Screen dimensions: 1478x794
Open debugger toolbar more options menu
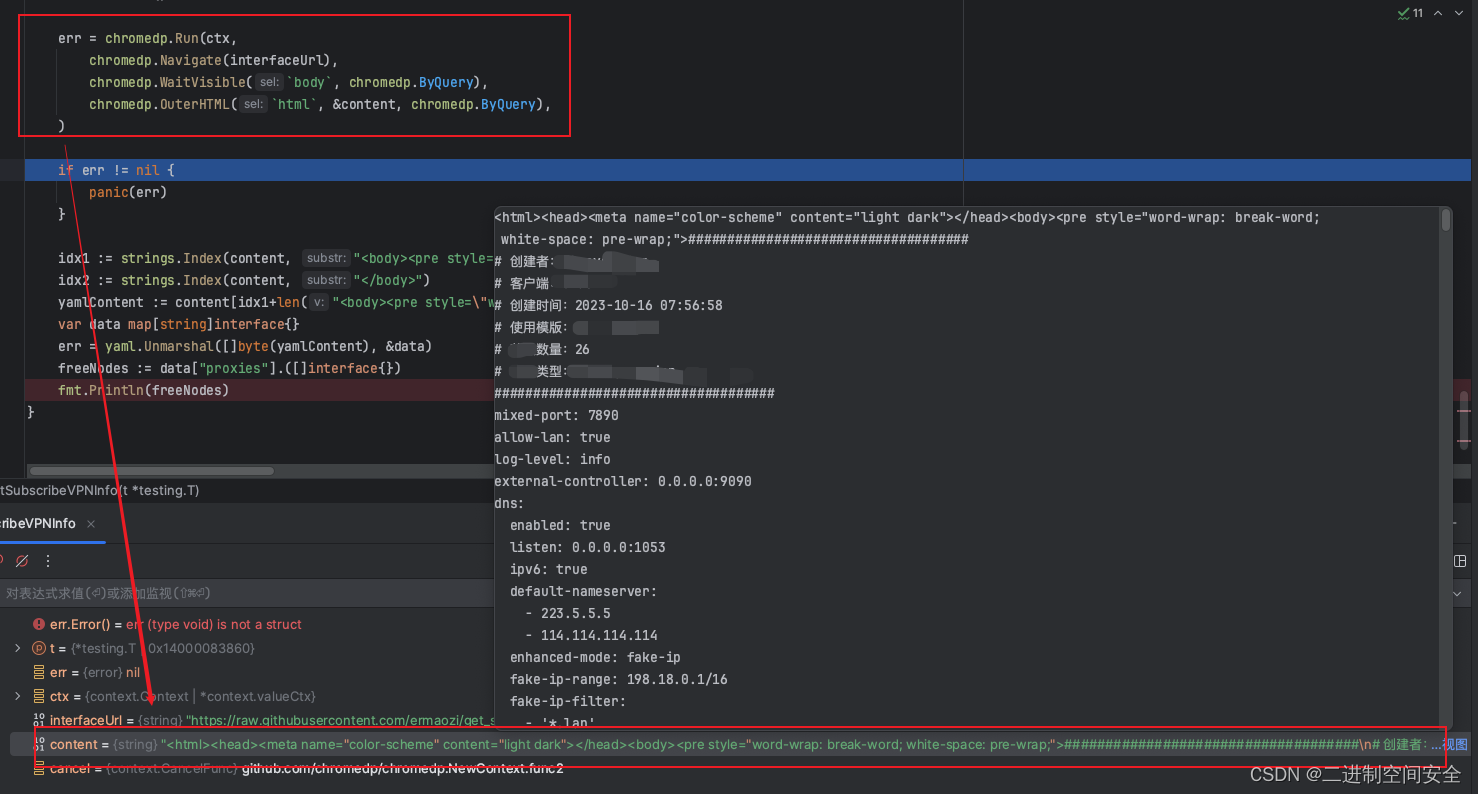47,561
